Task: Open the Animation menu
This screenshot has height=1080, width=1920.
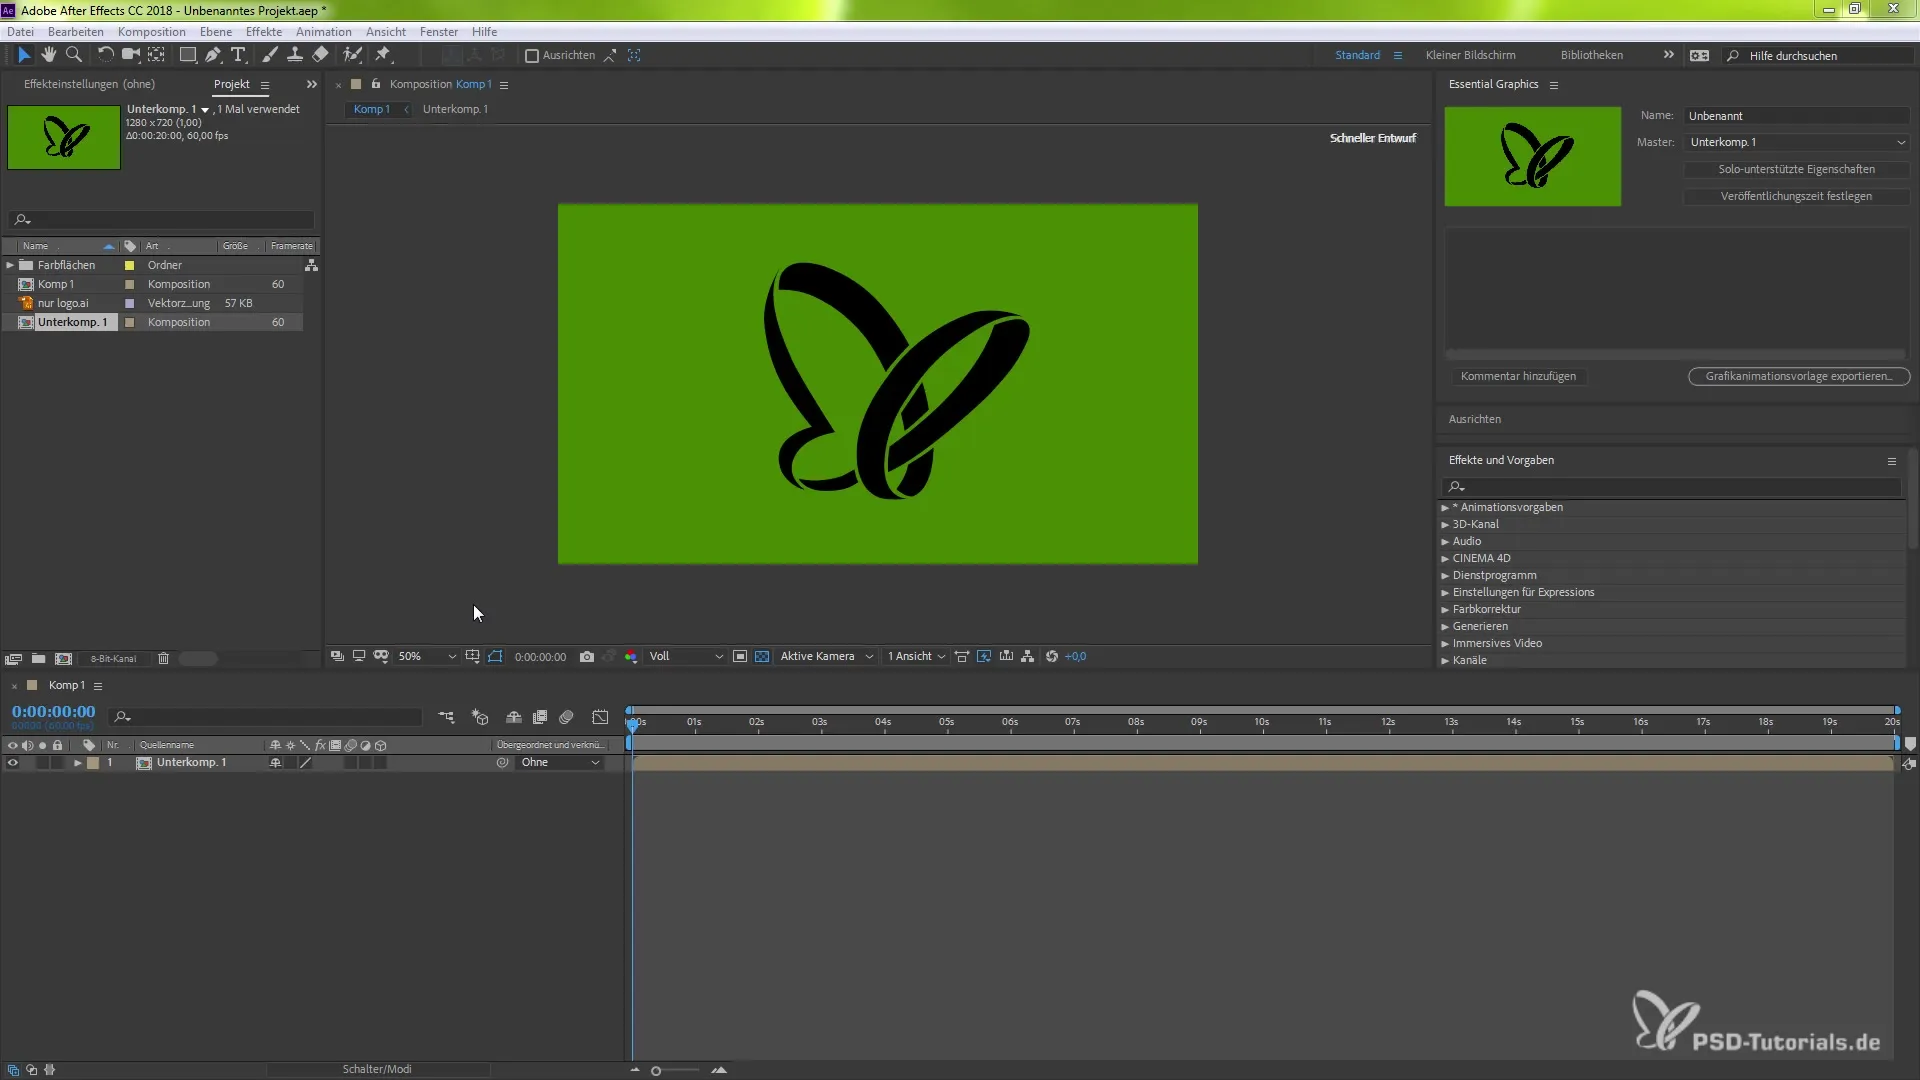Action: click(324, 32)
